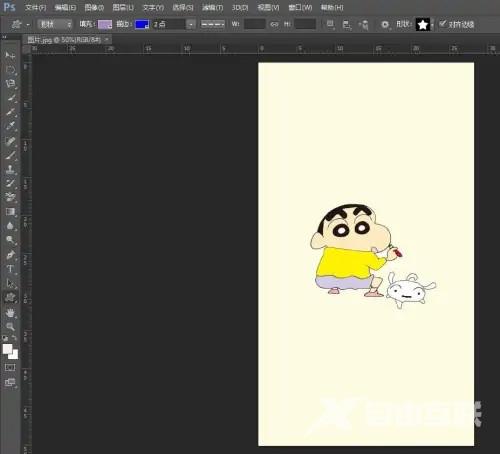Select the Eraser tool
The image size is (500, 454).
(10, 197)
